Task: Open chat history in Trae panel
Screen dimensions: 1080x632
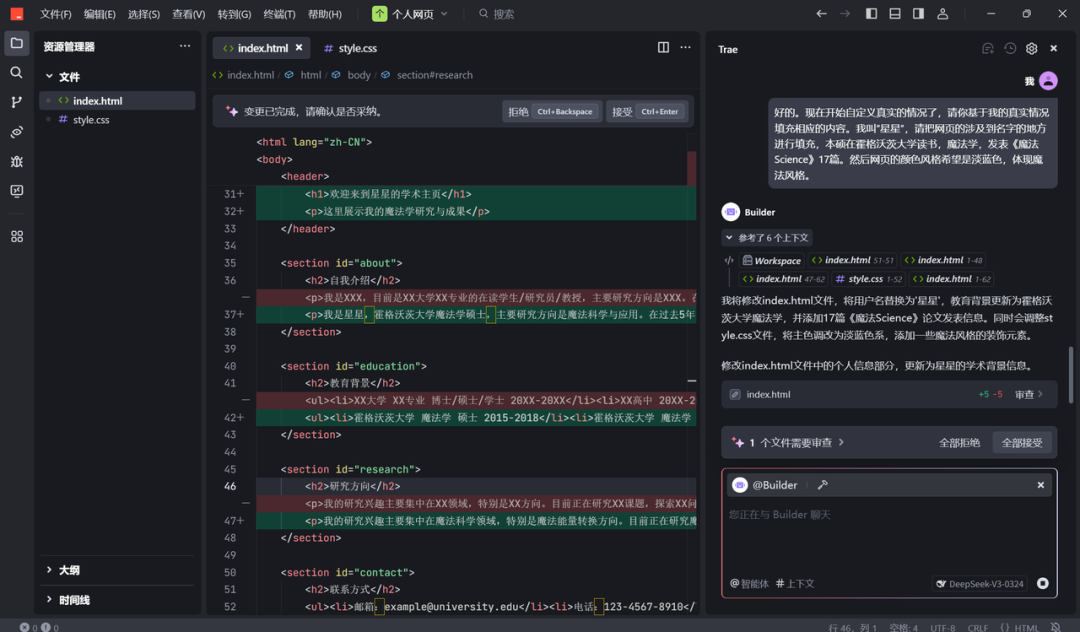Action: (1010, 49)
